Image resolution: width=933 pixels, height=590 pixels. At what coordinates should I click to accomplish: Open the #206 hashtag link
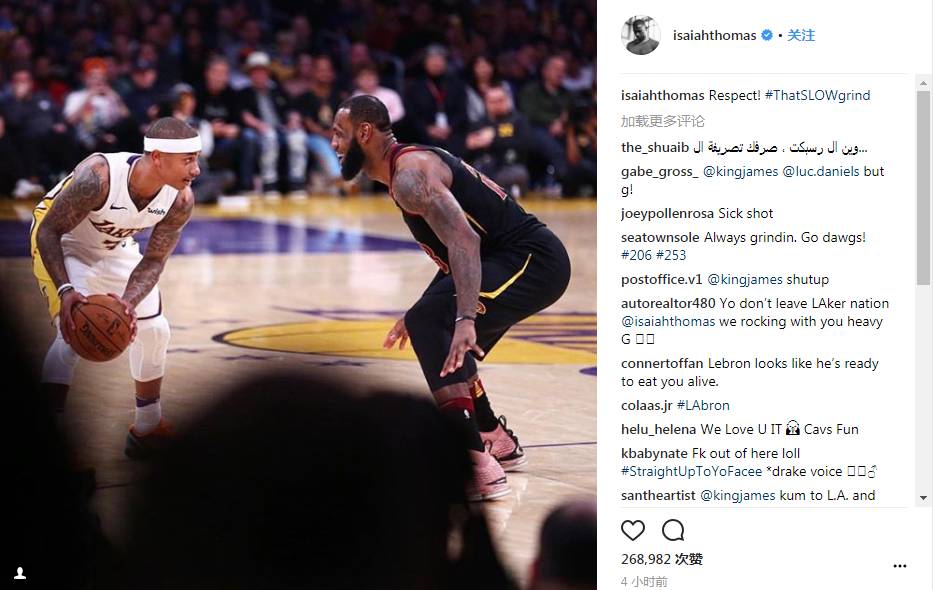pos(637,255)
